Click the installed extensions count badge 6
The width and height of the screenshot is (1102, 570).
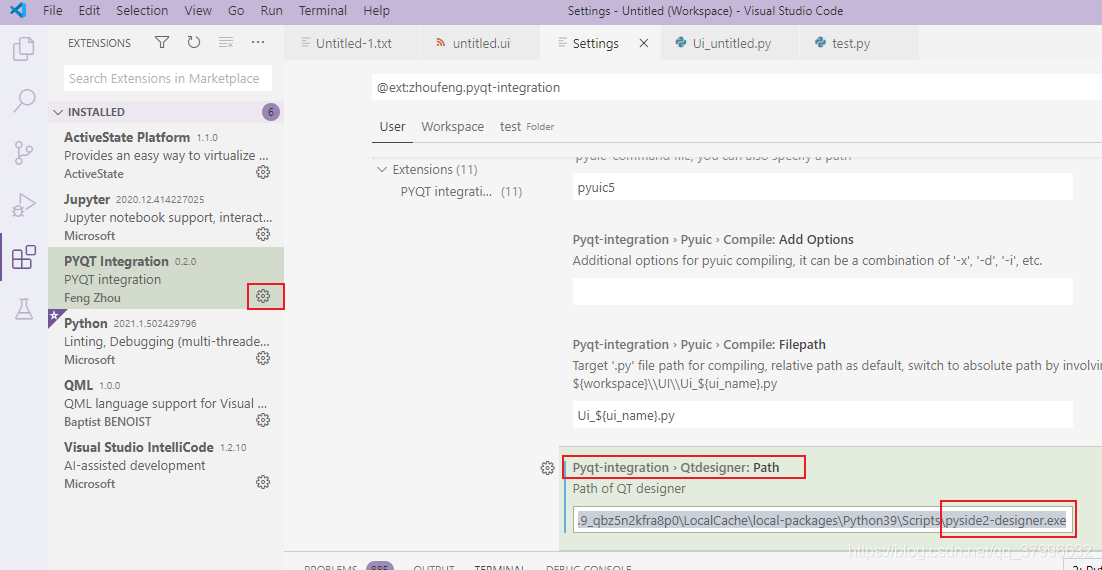point(271,112)
